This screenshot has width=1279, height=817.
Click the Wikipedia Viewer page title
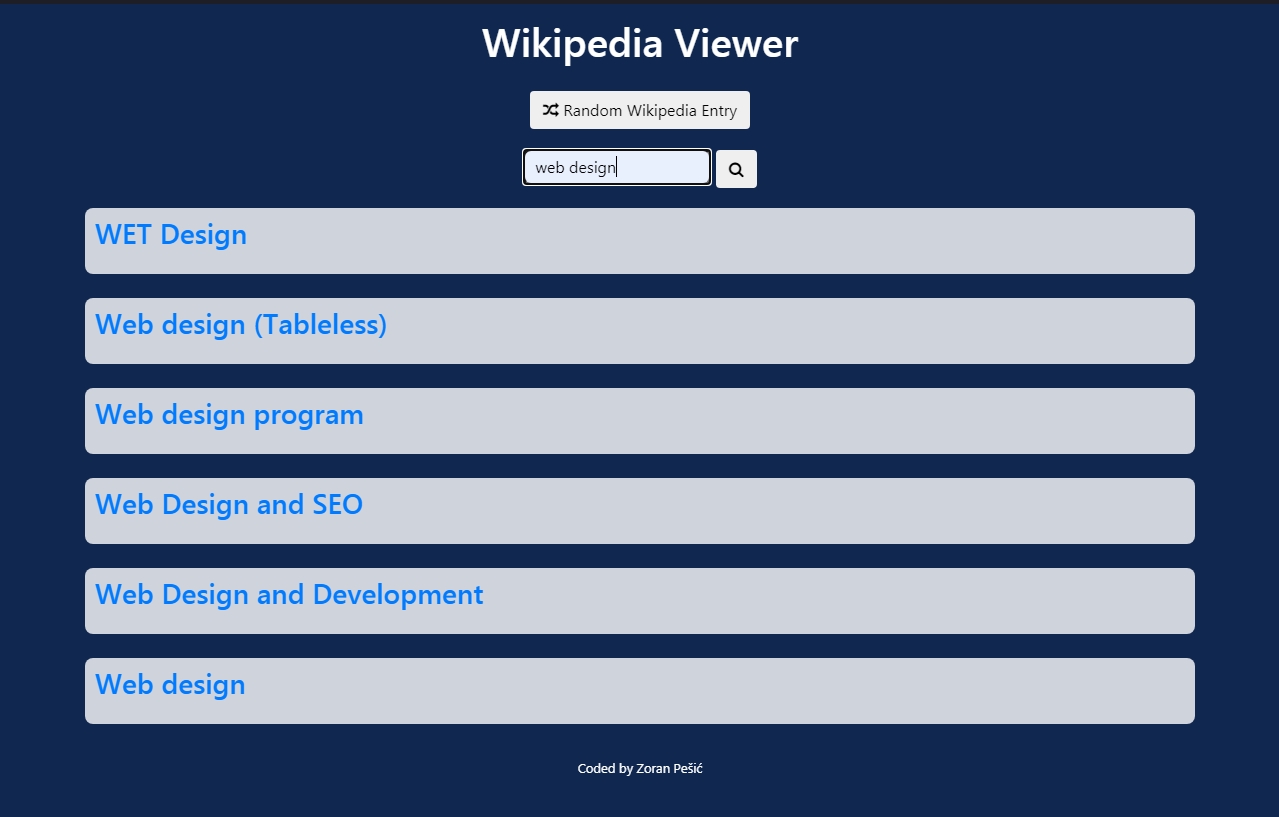(x=639, y=43)
